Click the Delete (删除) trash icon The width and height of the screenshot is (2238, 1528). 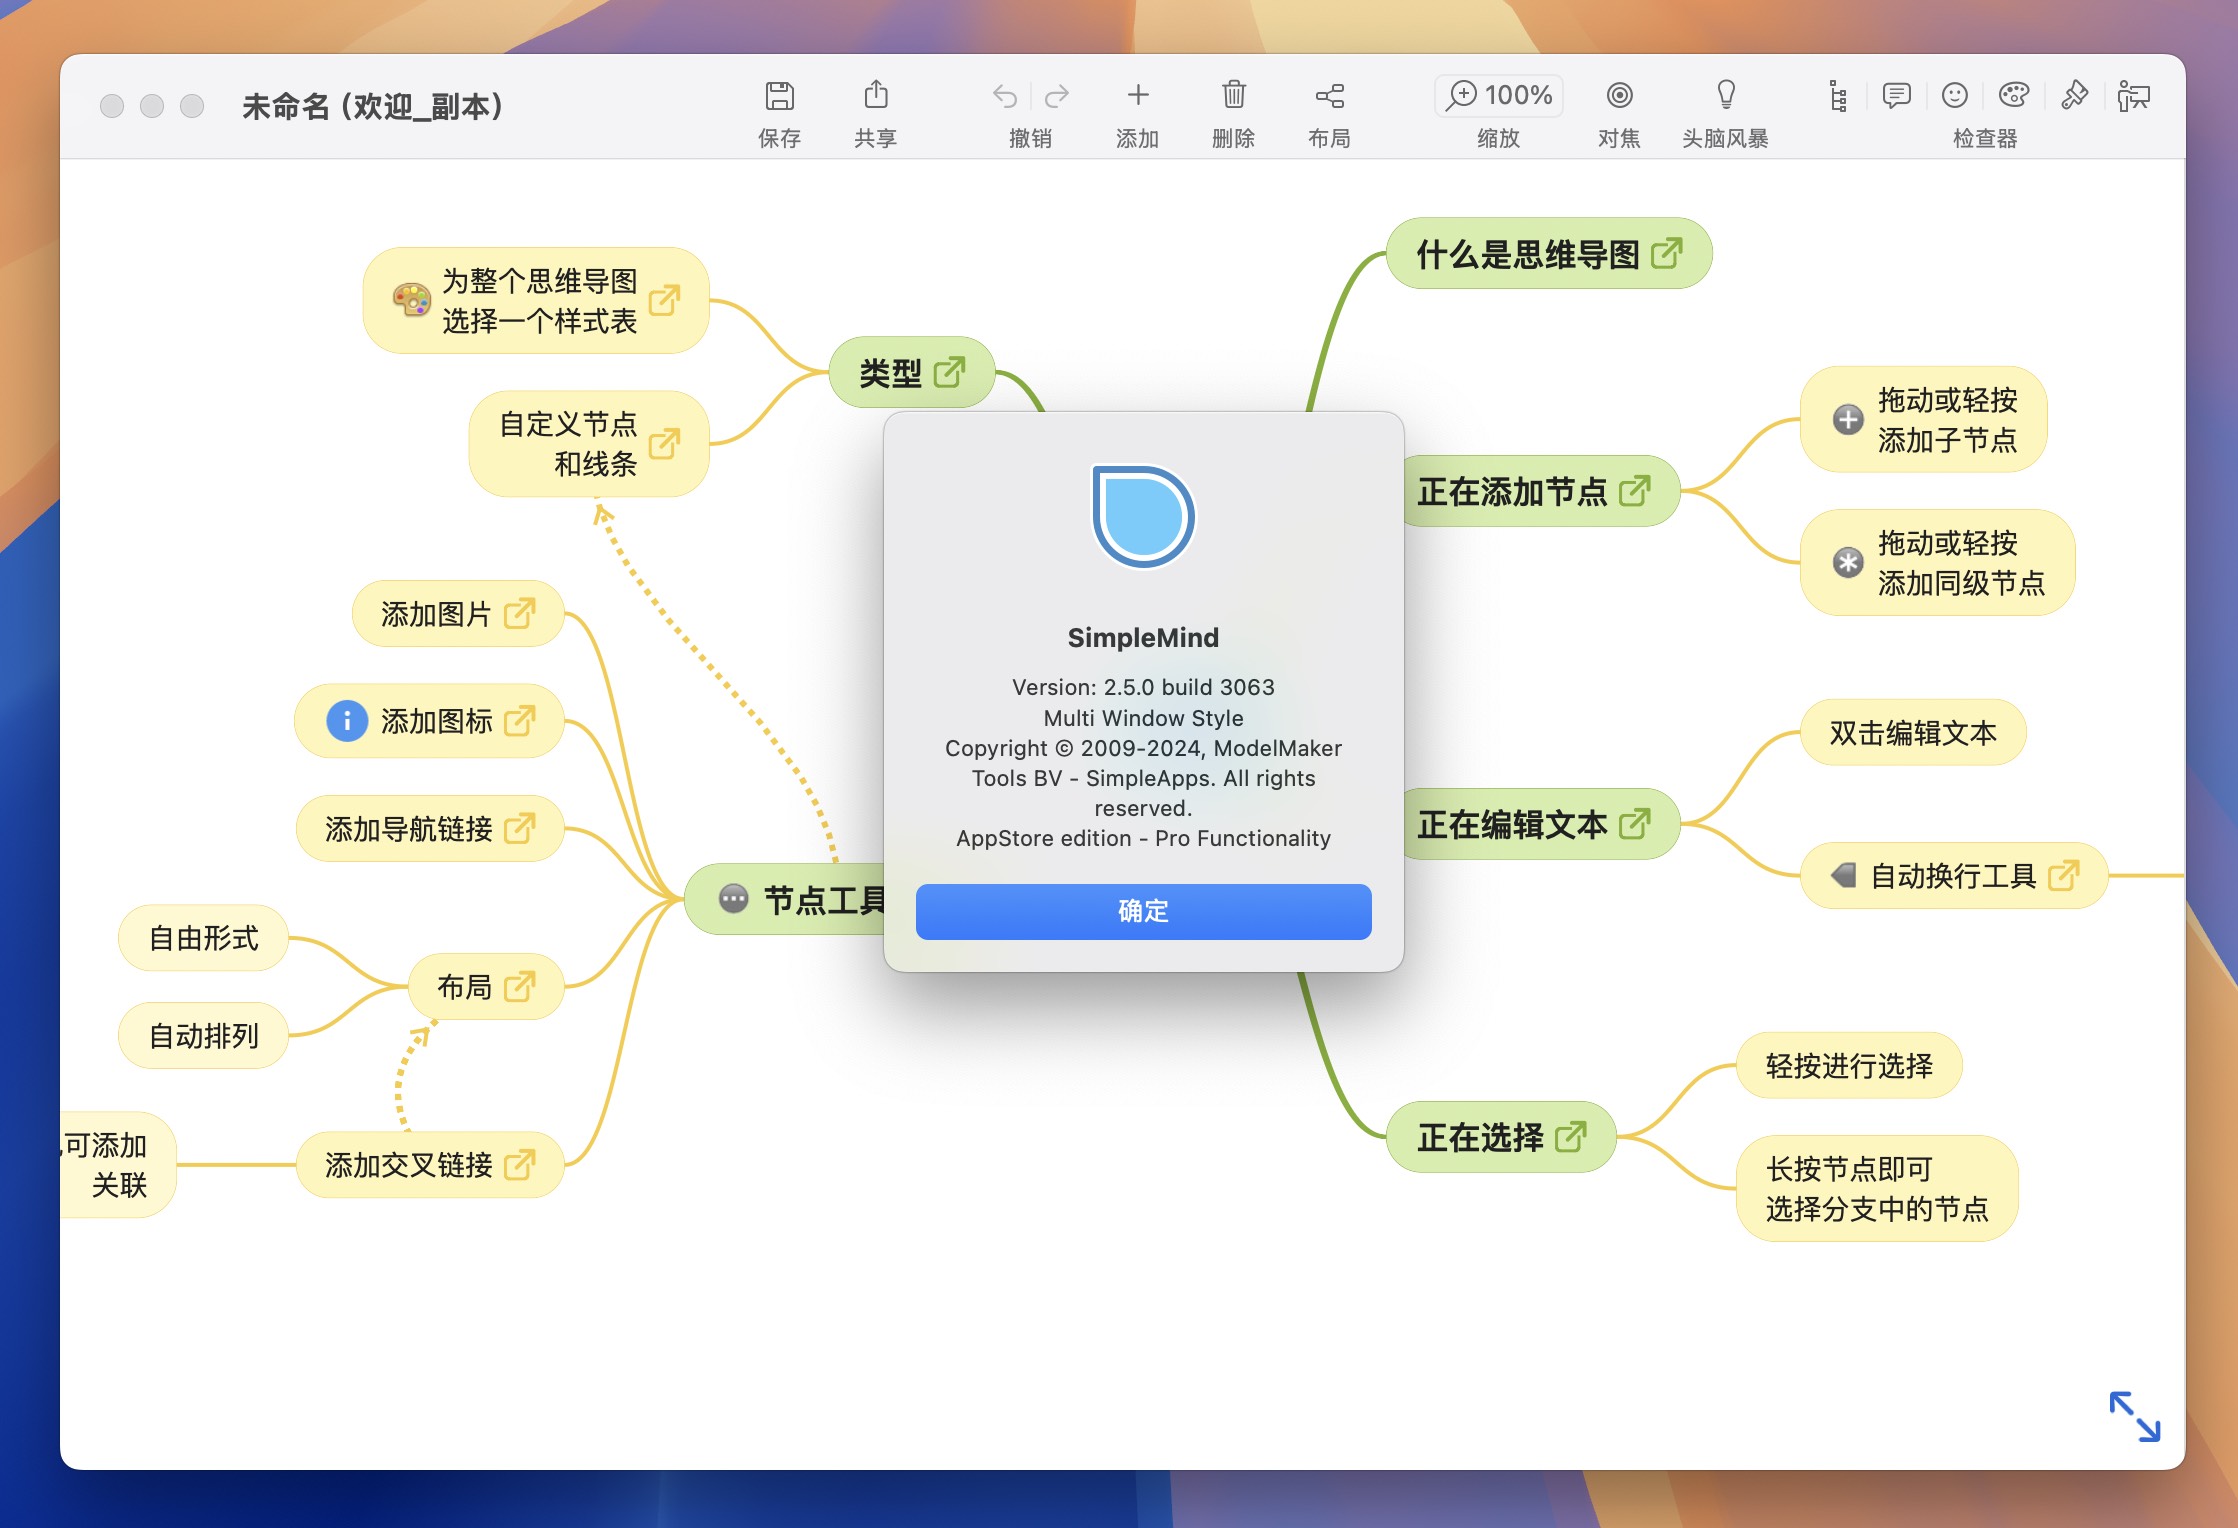coord(1234,95)
